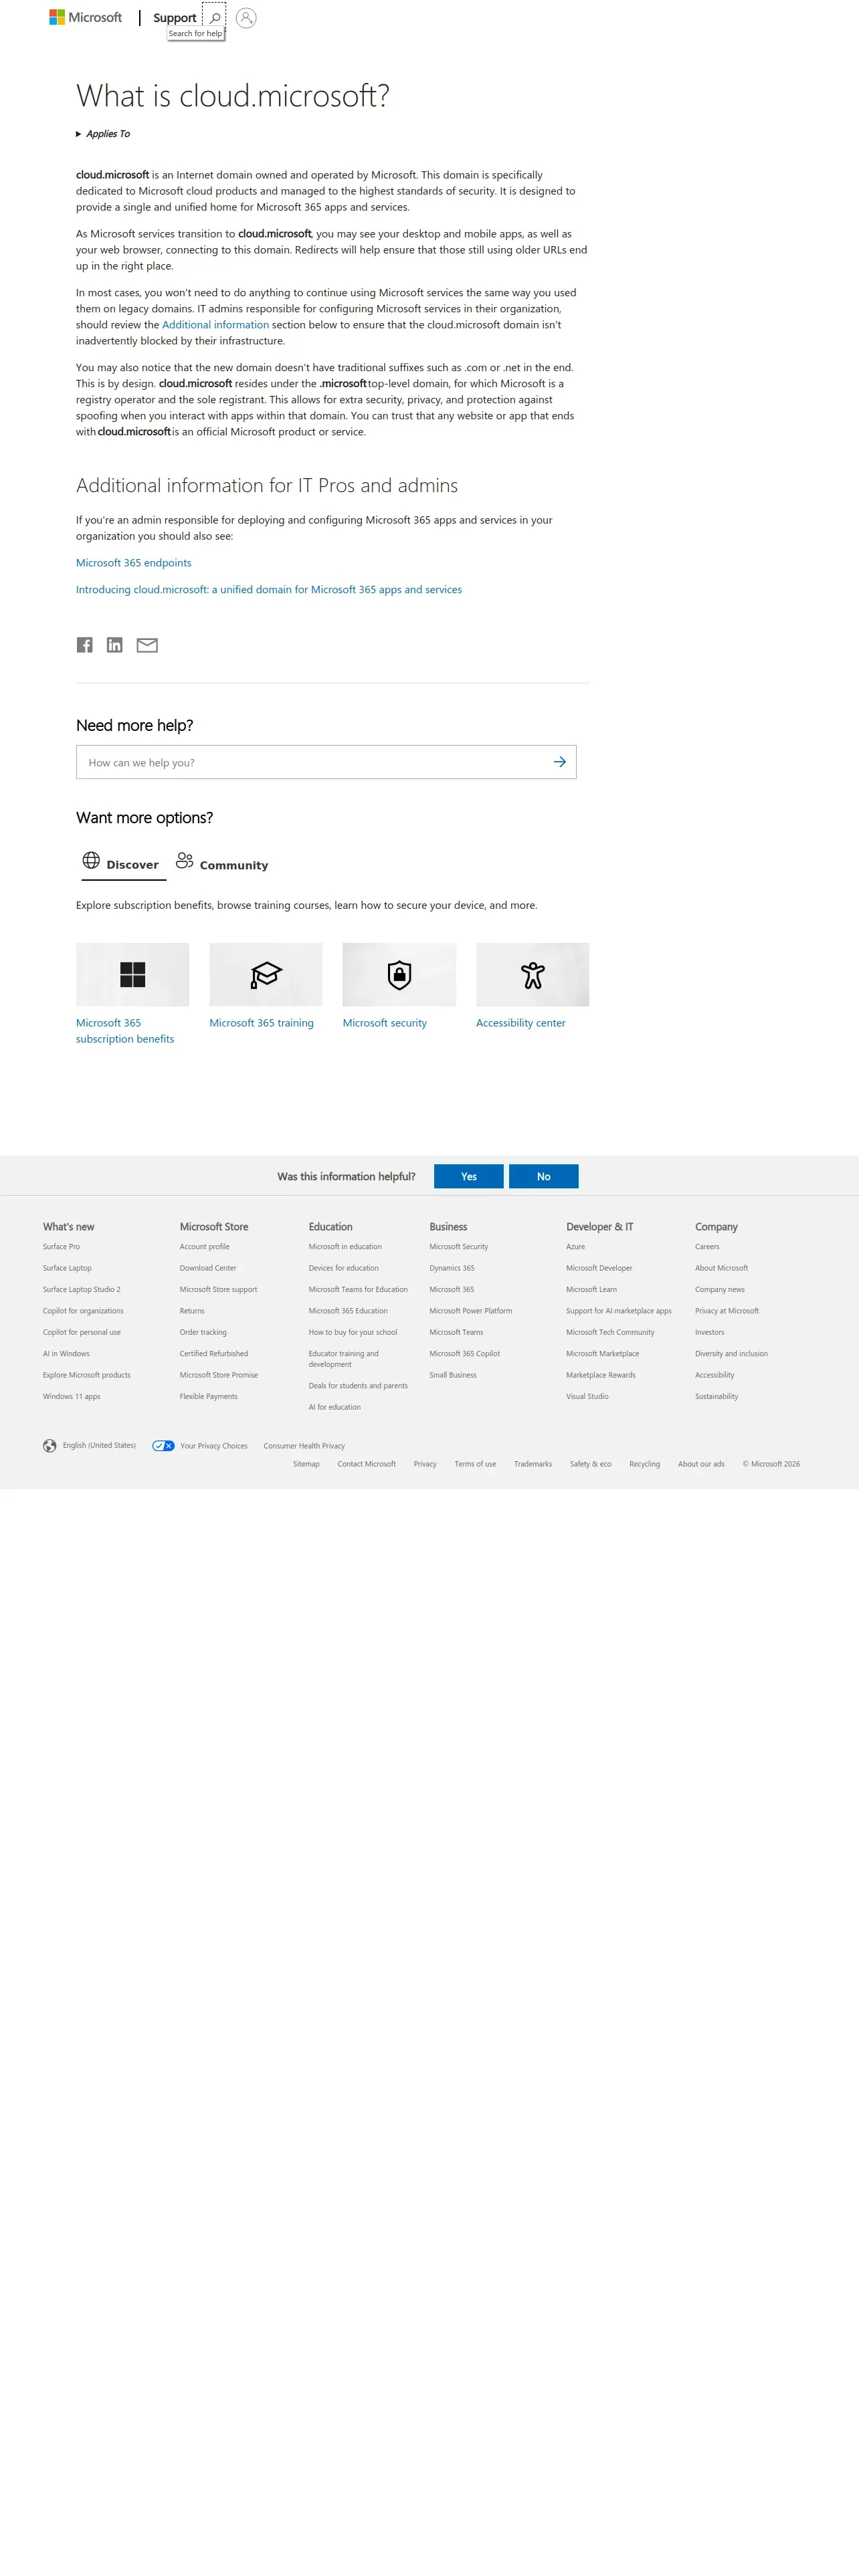Open Terms of use footer link
Screen dimensions: 859x2576
coord(475,1464)
